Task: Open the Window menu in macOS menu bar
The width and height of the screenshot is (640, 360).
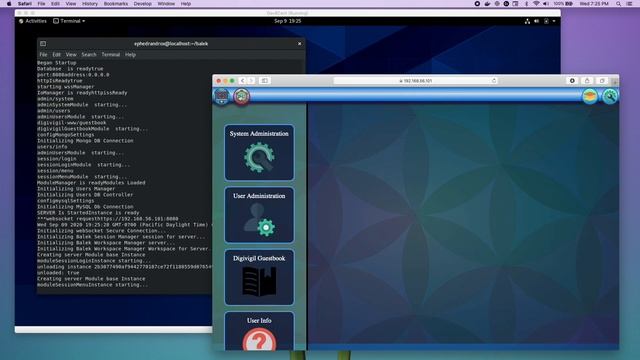Action: 166,4
